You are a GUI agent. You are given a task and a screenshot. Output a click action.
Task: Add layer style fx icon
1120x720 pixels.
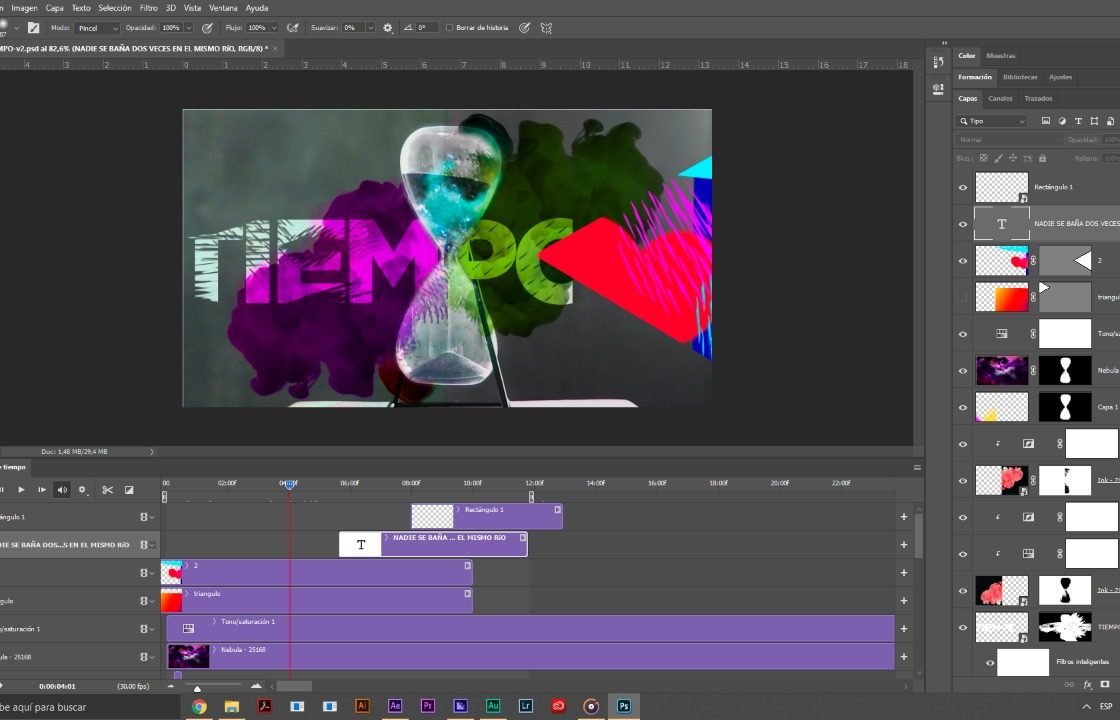[x=1088, y=684]
